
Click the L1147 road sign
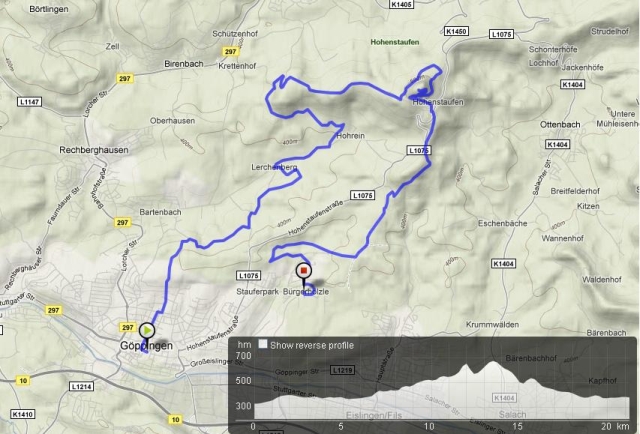pyautogui.click(x=30, y=101)
